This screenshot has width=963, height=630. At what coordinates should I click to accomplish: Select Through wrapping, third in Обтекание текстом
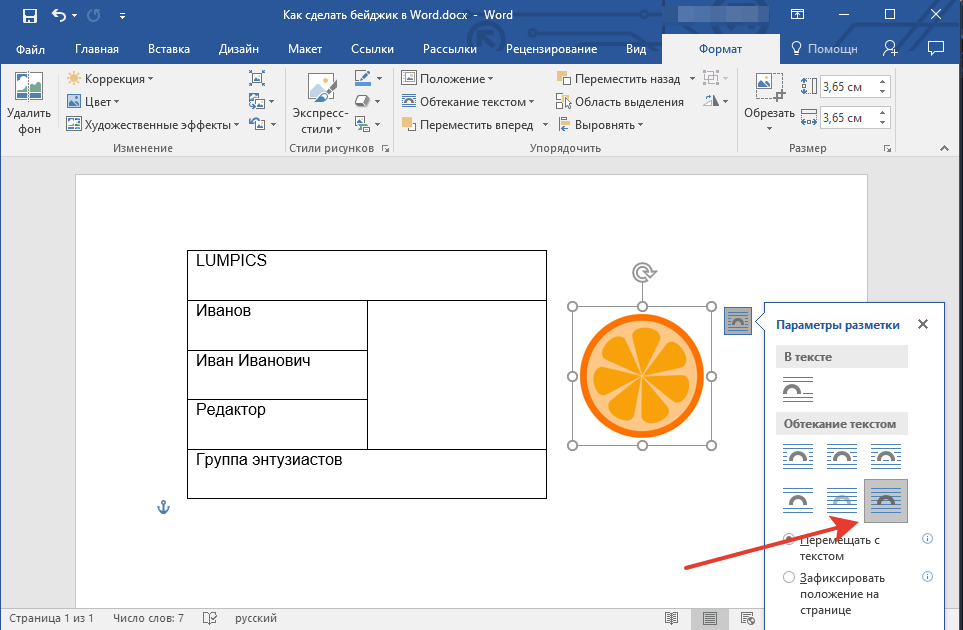[x=885, y=457]
